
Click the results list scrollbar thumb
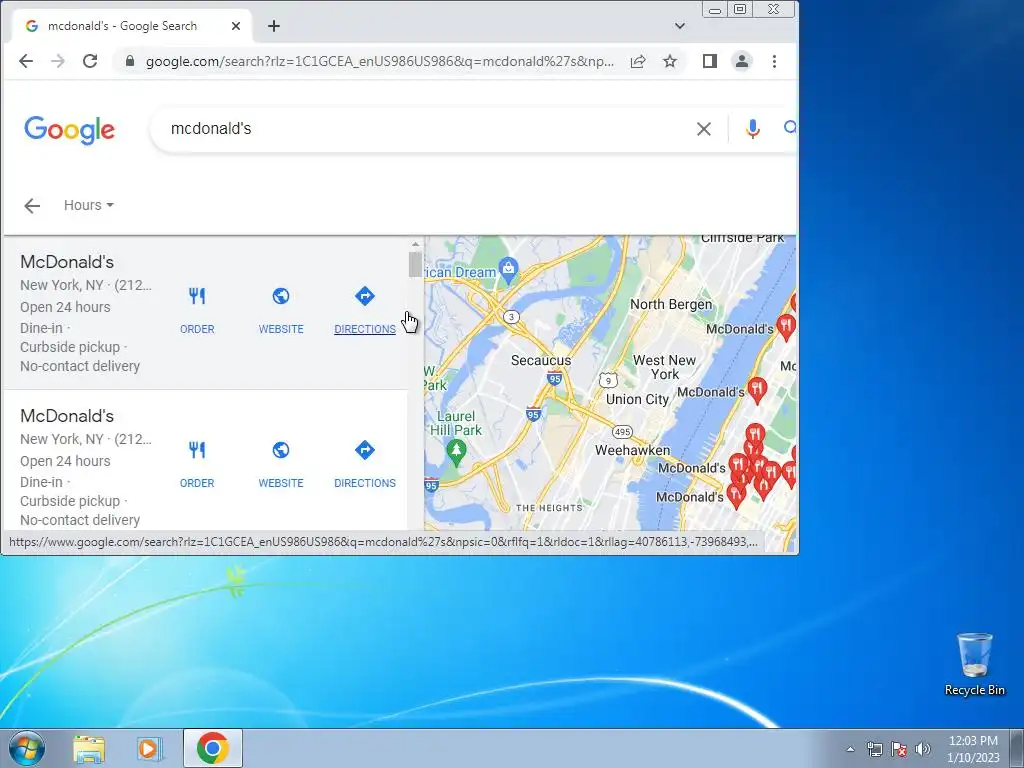click(x=415, y=264)
